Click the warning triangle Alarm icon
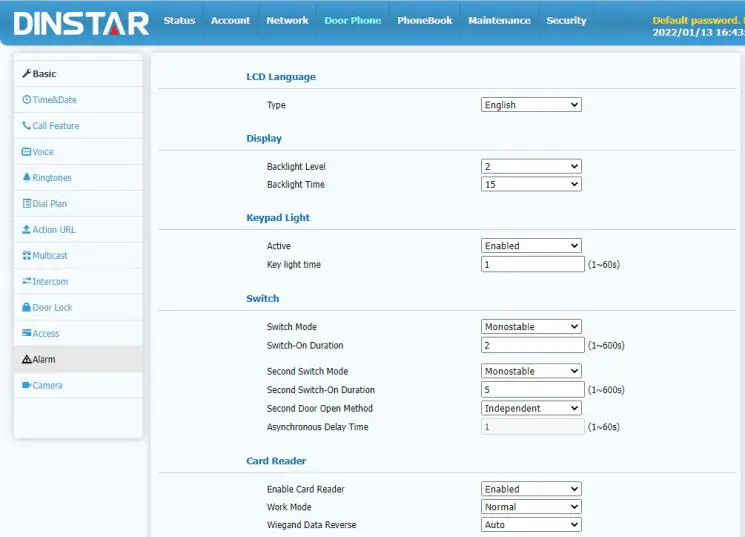This screenshot has height=537, width=745. tap(27, 360)
